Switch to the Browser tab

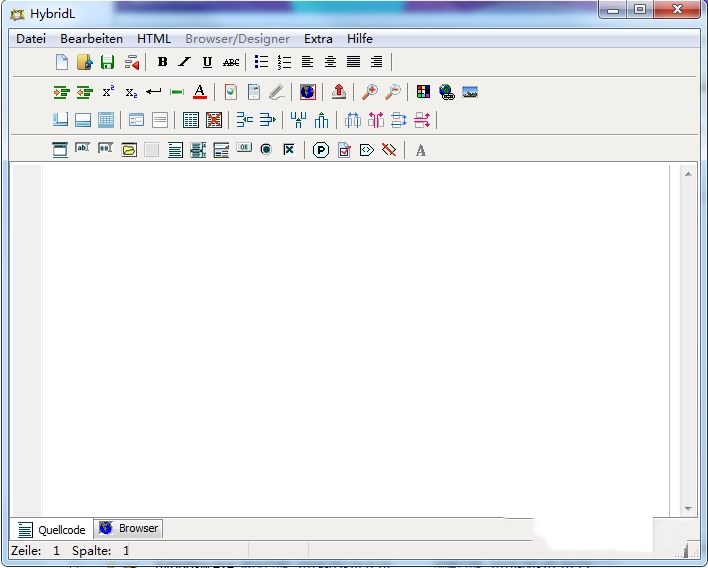point(129,528)
